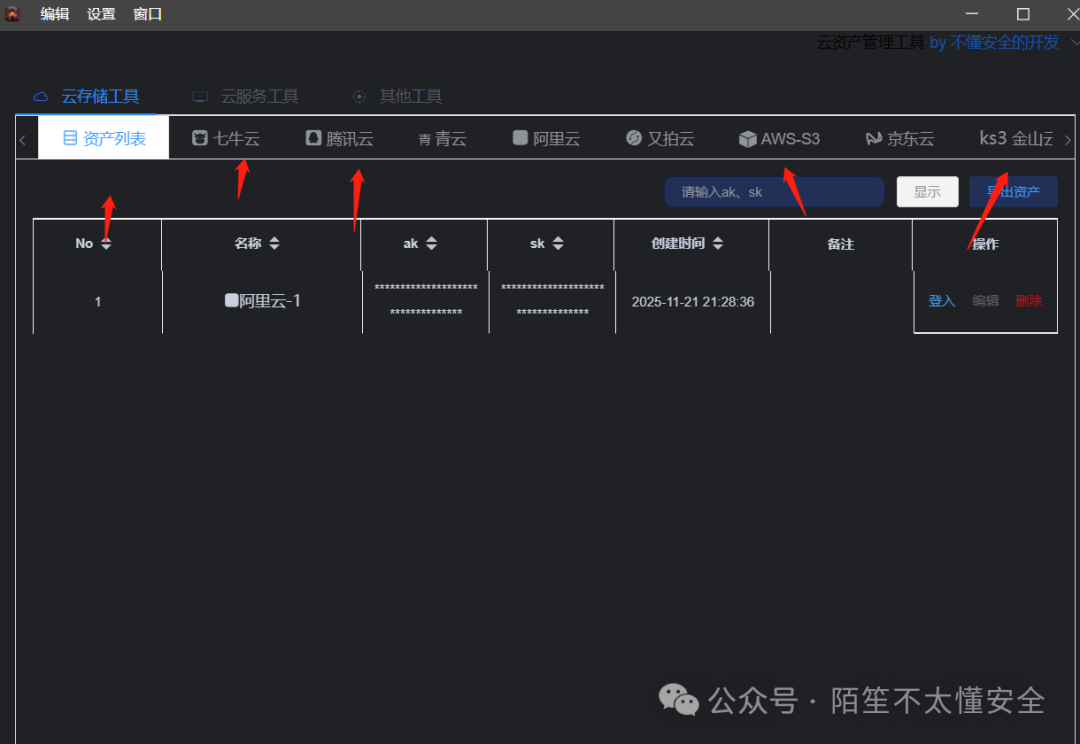This screenshot has height=744, width=1080.
Task: Select the 腾讯云 (Tencent Cloud) icon
Action: 313,138
